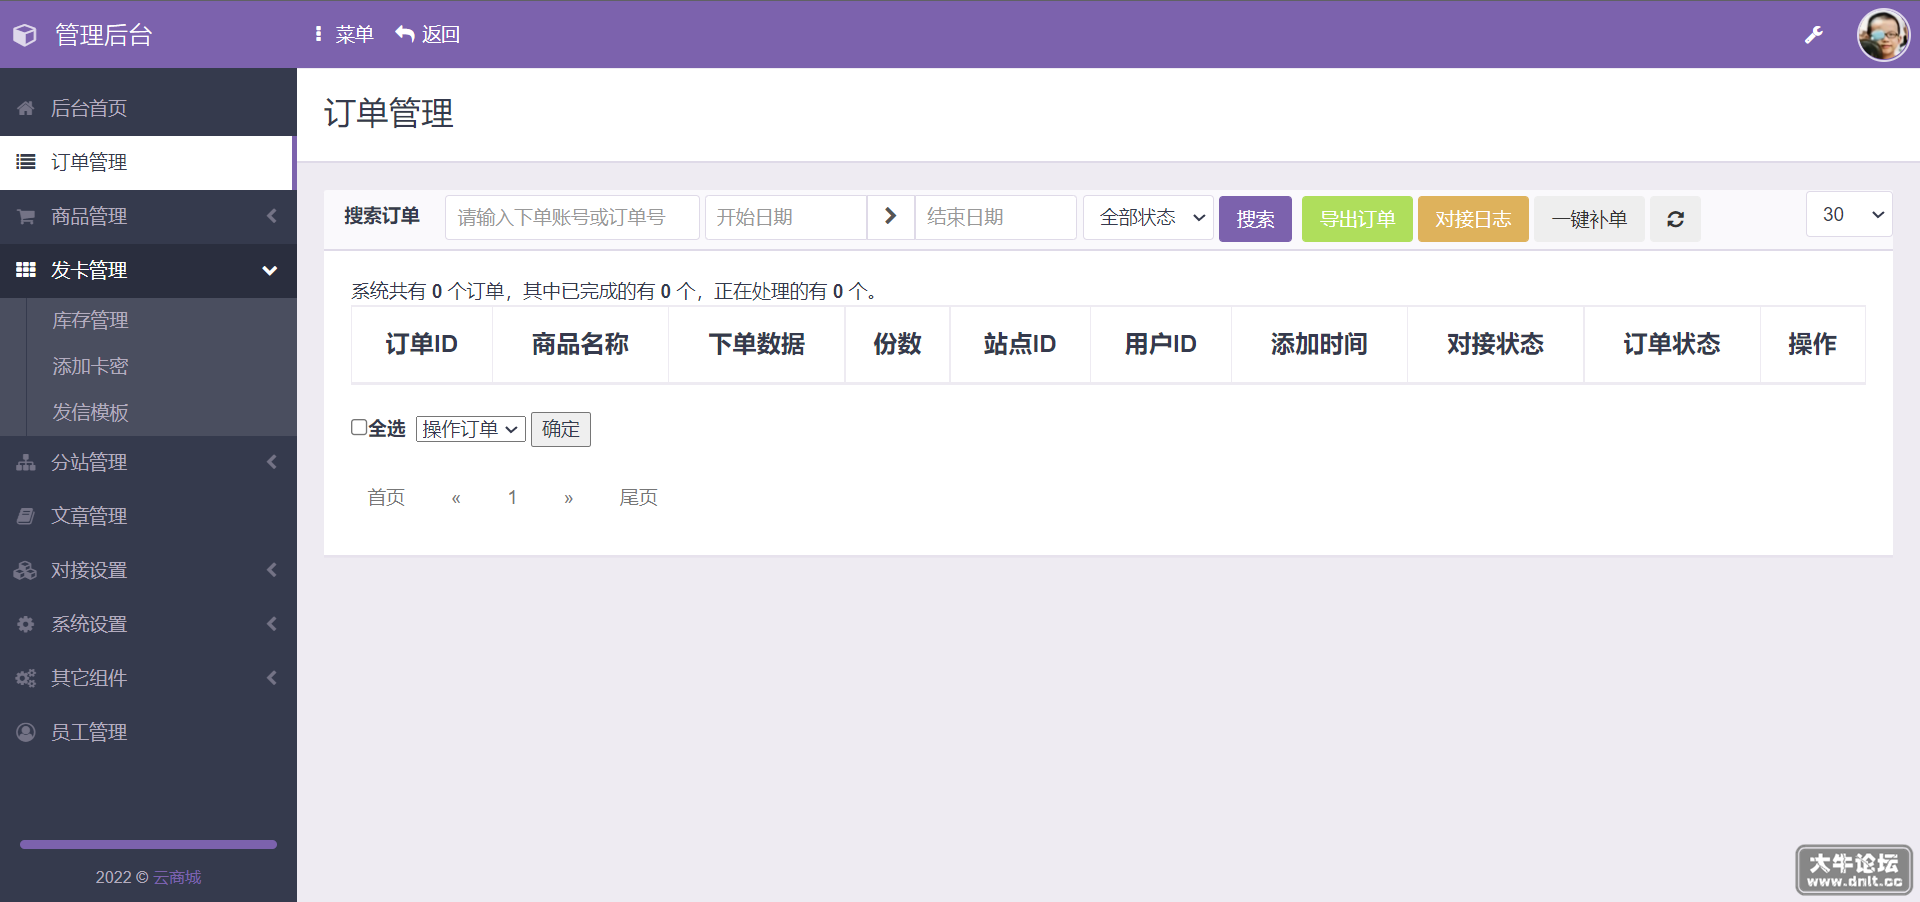Click the 开始日期 start date field
Viewport: 1920px width, 902px height.
pos(786,217)
